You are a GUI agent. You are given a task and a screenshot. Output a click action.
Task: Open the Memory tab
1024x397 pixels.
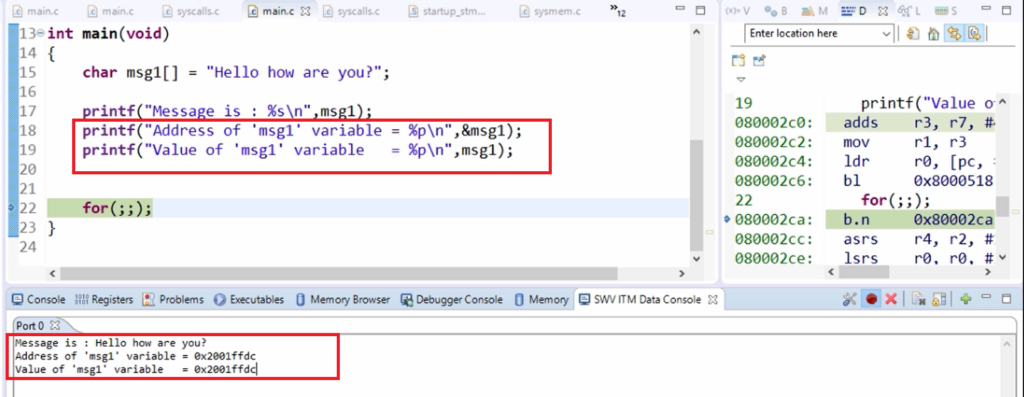click(x=541, y=300)
